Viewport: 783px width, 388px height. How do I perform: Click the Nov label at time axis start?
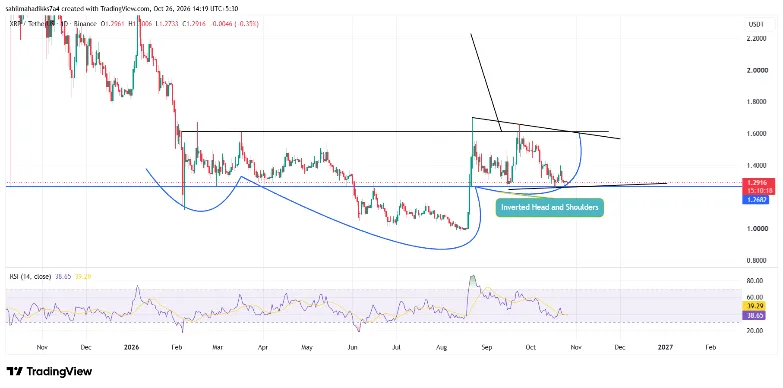pyautogui.click(x=42, y=347)
